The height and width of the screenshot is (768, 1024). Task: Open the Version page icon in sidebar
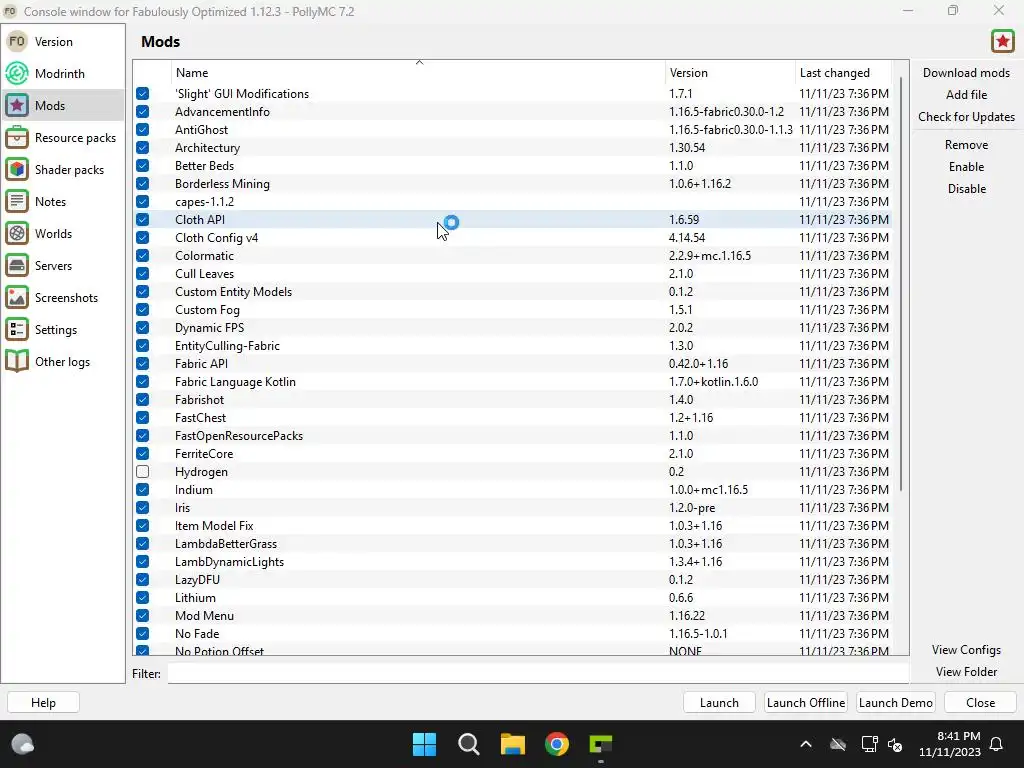coord(17,42)
